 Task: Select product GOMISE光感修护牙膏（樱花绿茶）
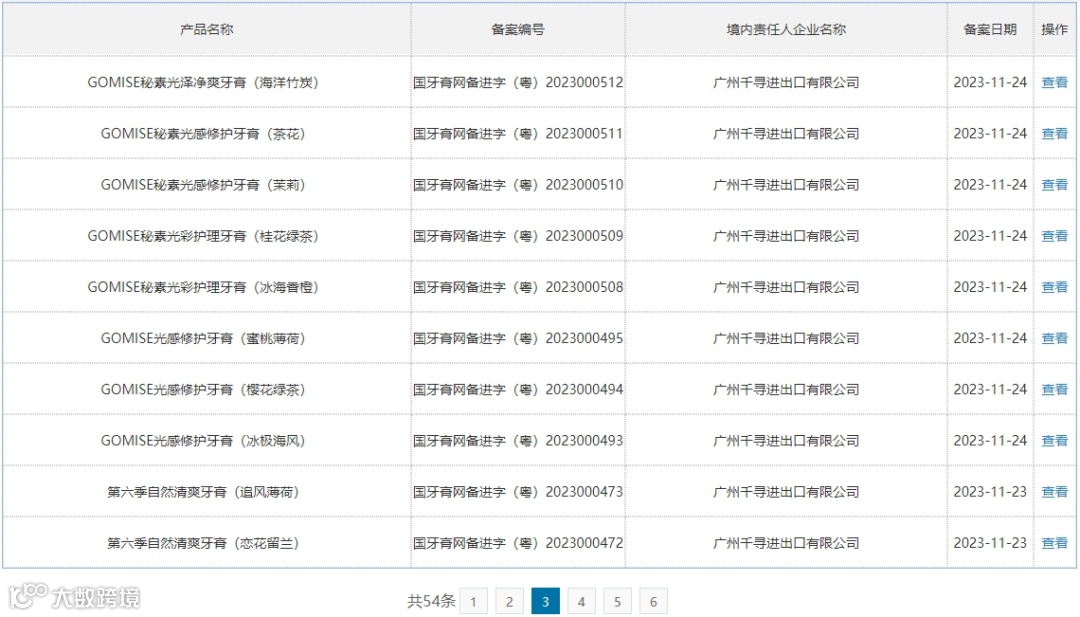[x=203, y=390]
